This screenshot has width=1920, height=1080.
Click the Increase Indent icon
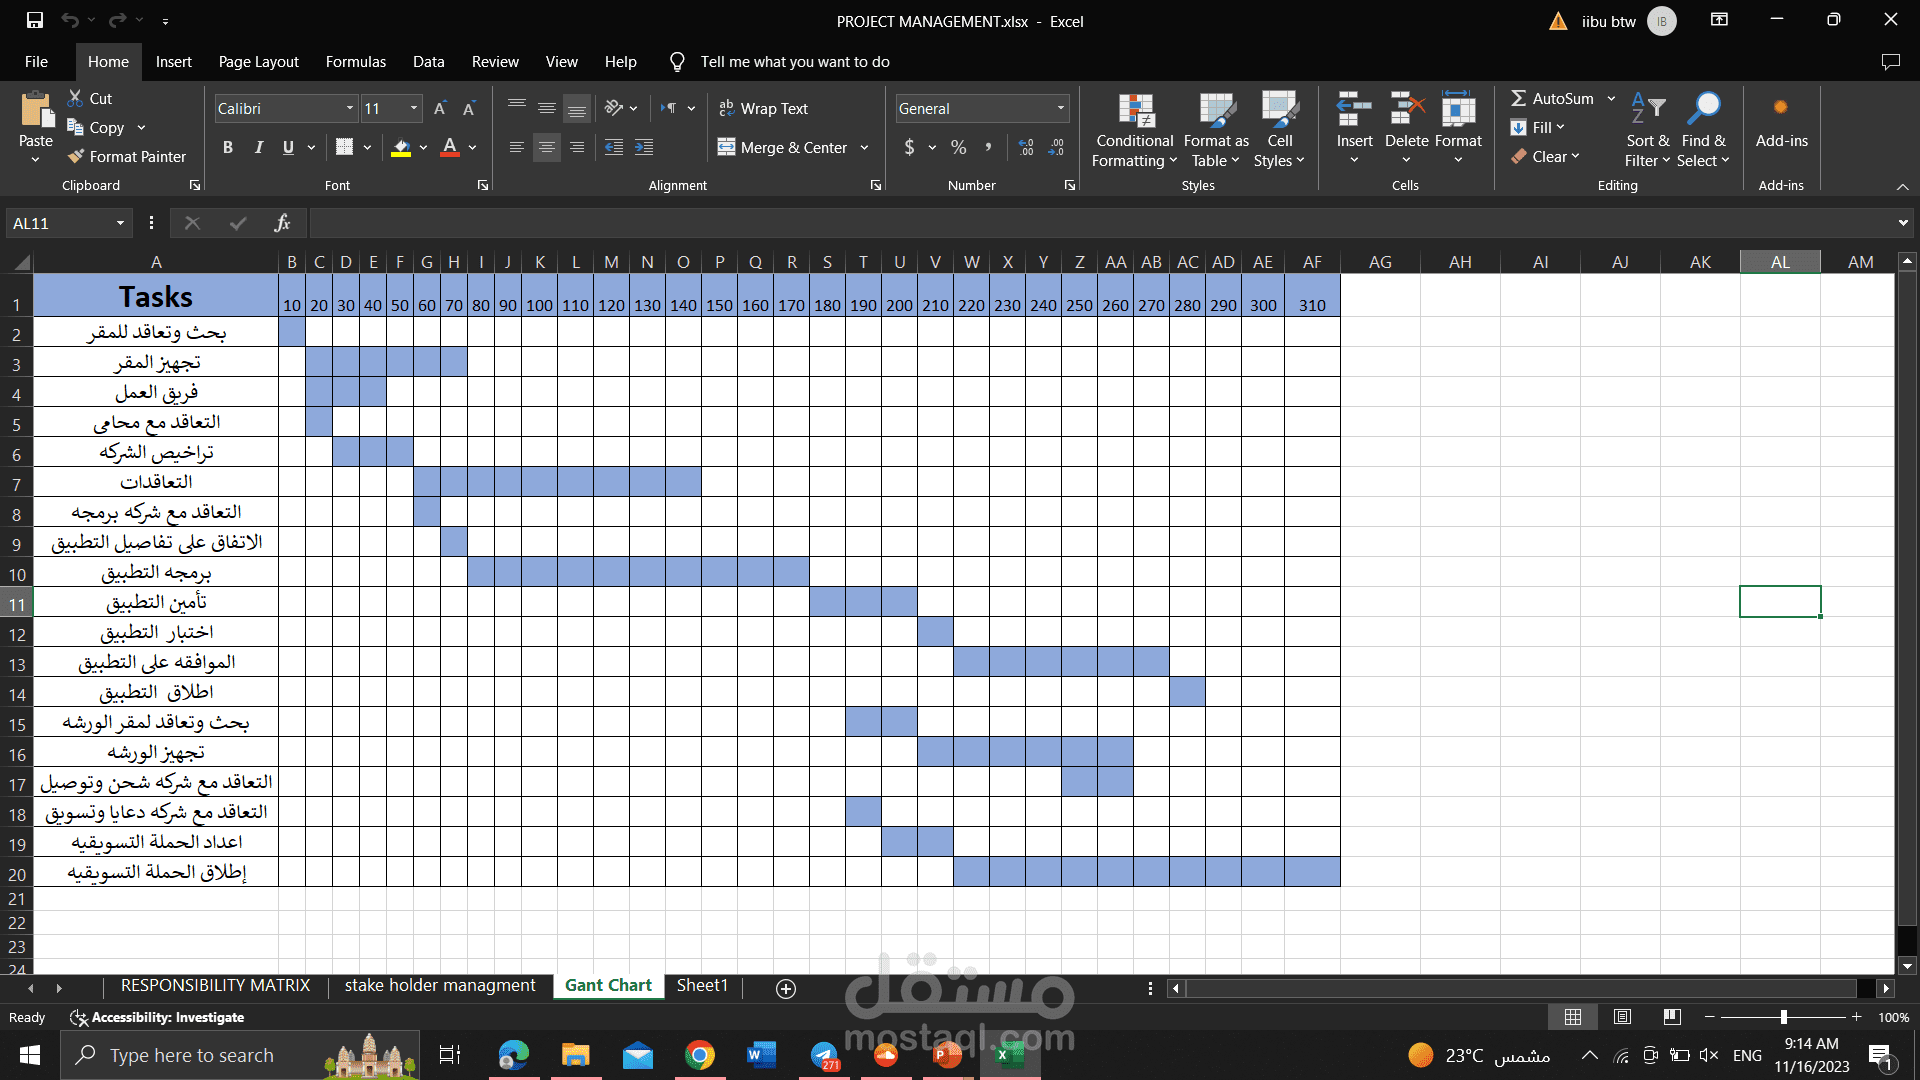[644, 148]
